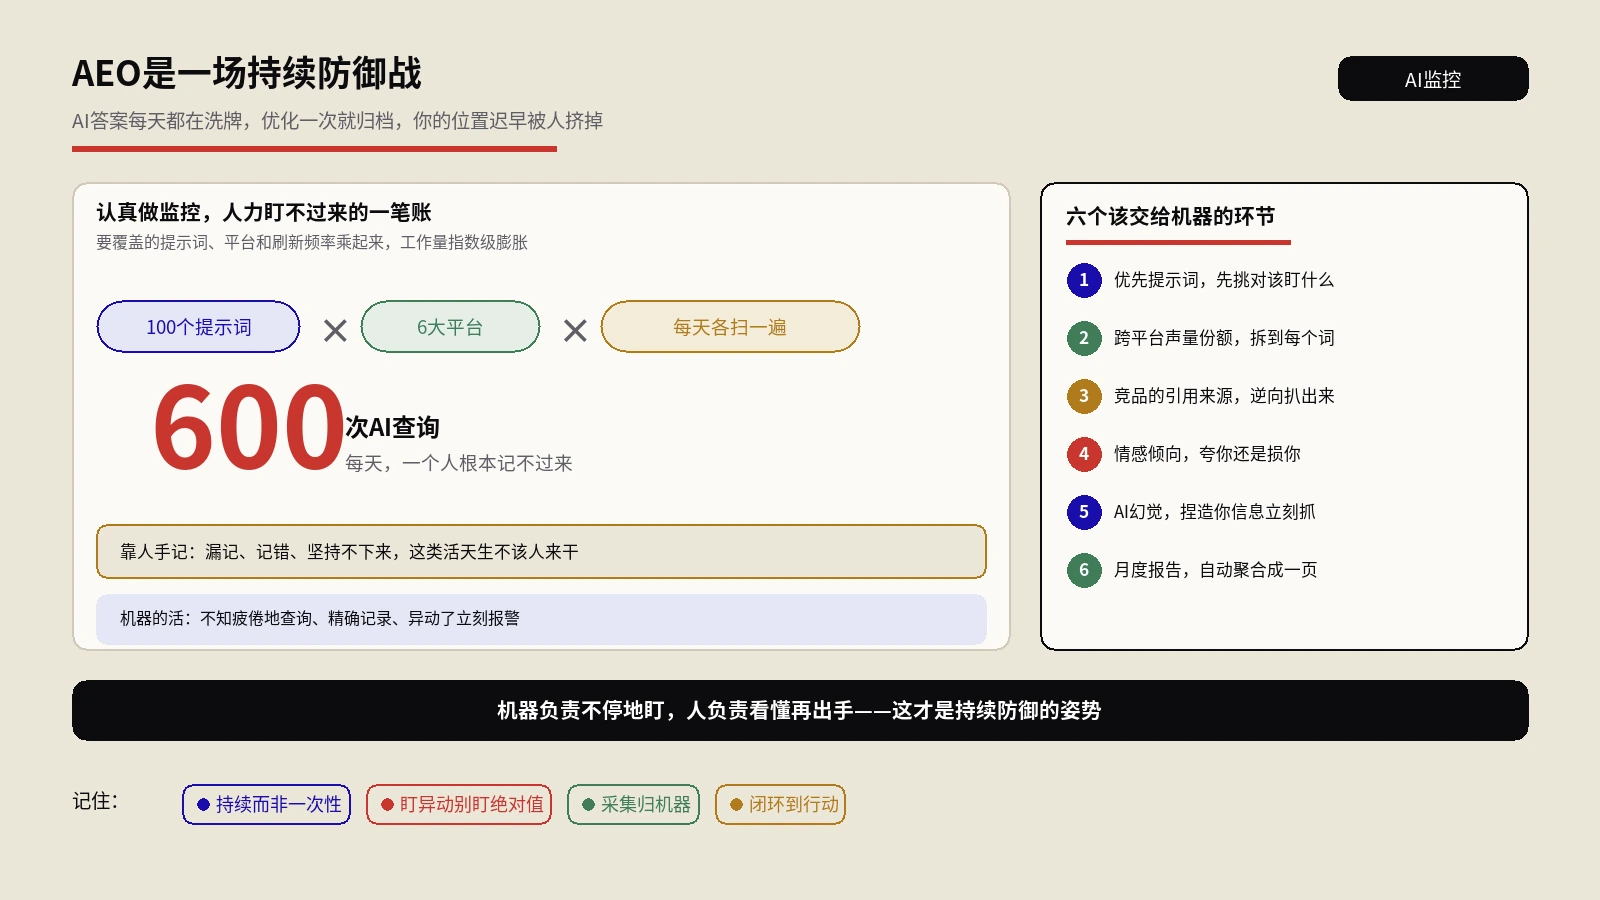The image size is (1600, 900).
Task: Click the blue dot in 持续而非一次性 tag
Action: (x=203, y=804)
